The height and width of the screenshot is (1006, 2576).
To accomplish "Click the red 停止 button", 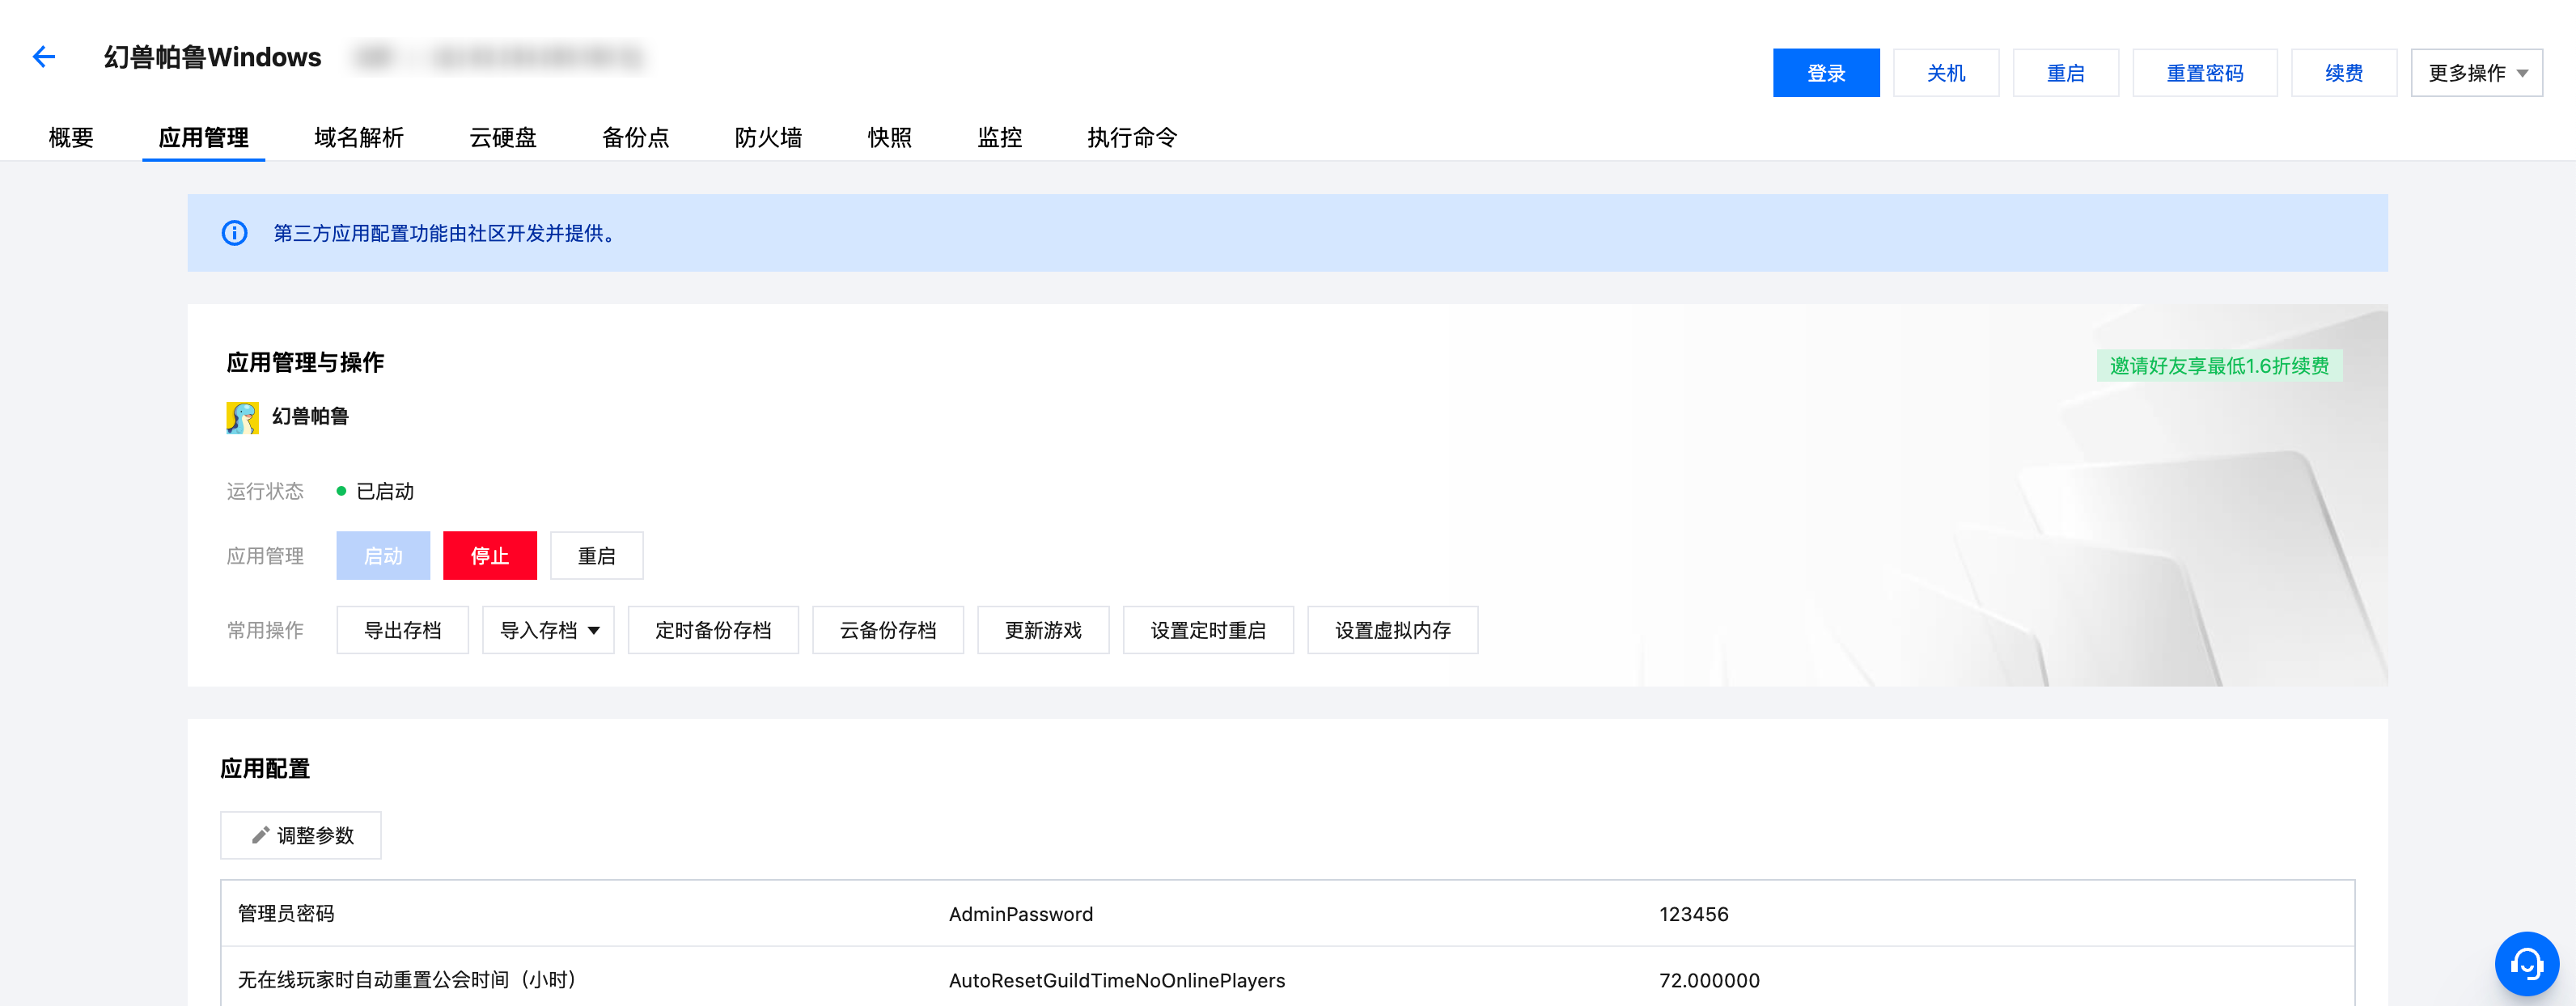I will (x=489, y=556).
